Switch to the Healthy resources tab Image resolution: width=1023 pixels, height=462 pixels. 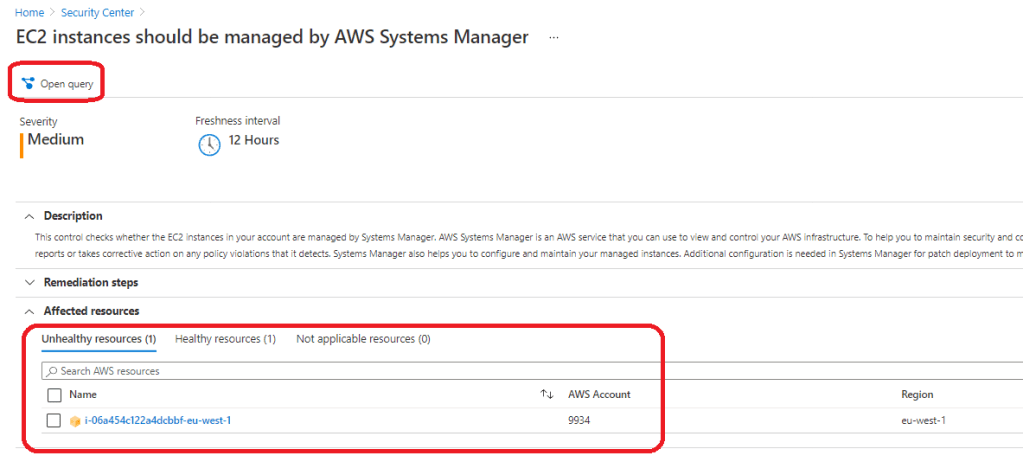pyautogui.click(x=225, y=340)
